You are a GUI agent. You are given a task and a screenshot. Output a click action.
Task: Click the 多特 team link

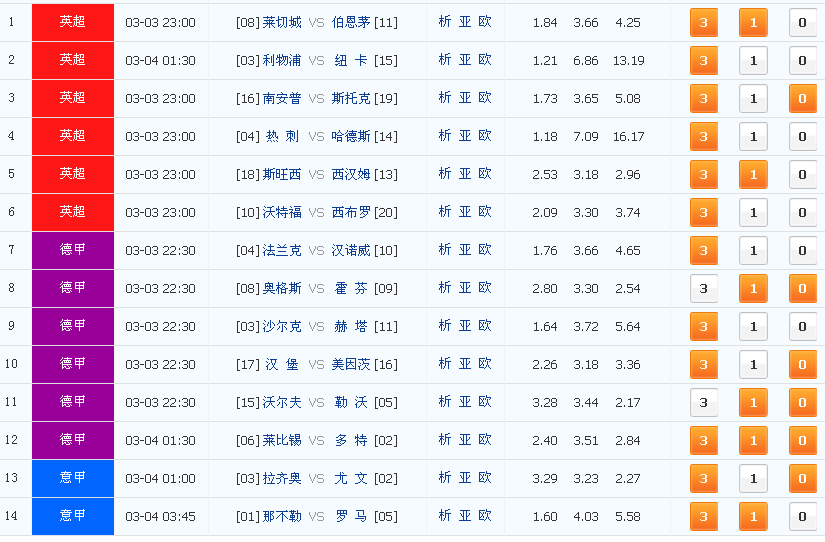pos(351,440)
